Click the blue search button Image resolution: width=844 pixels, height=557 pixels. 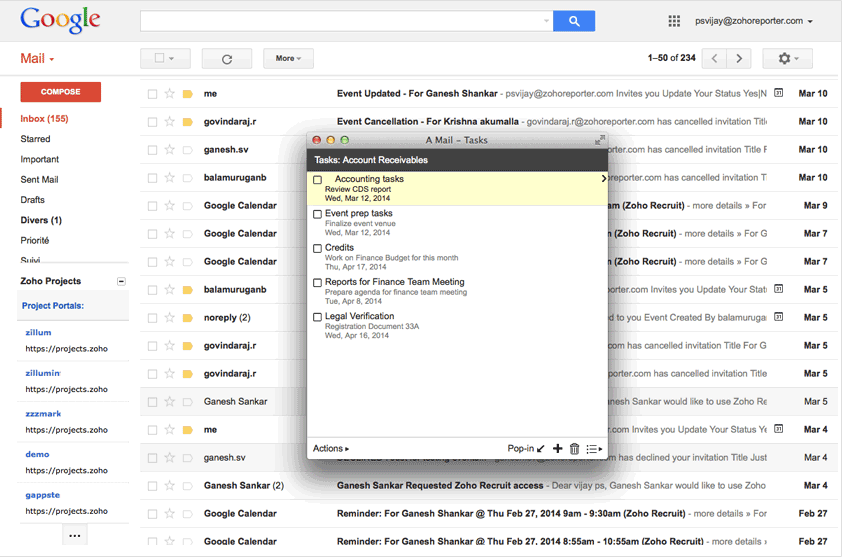(574, 20)
